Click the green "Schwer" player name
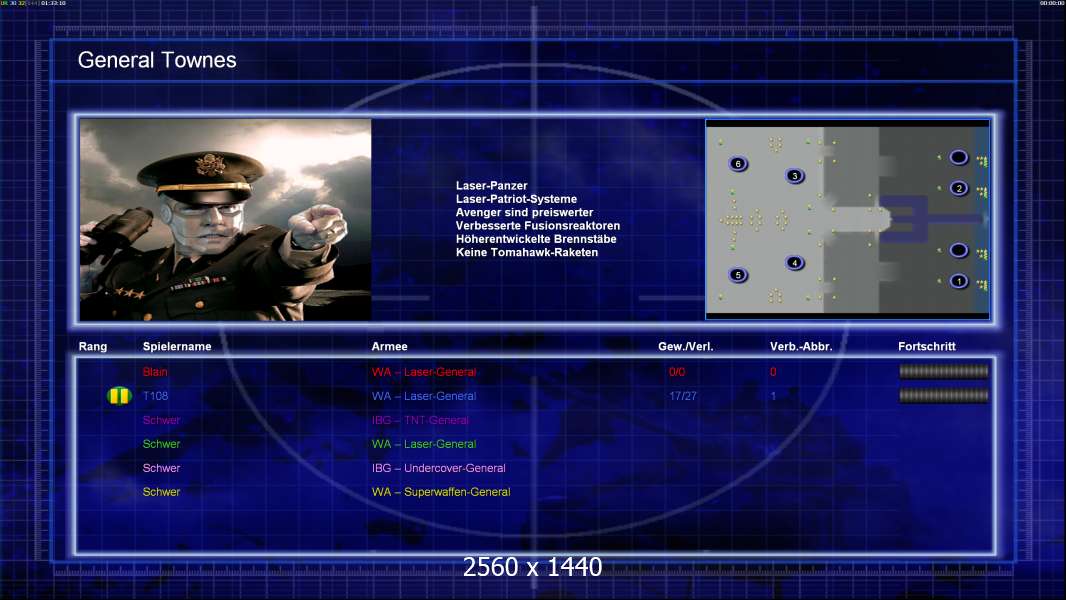This screenshot has width=1066, height=600. click(x=161, y=444)
